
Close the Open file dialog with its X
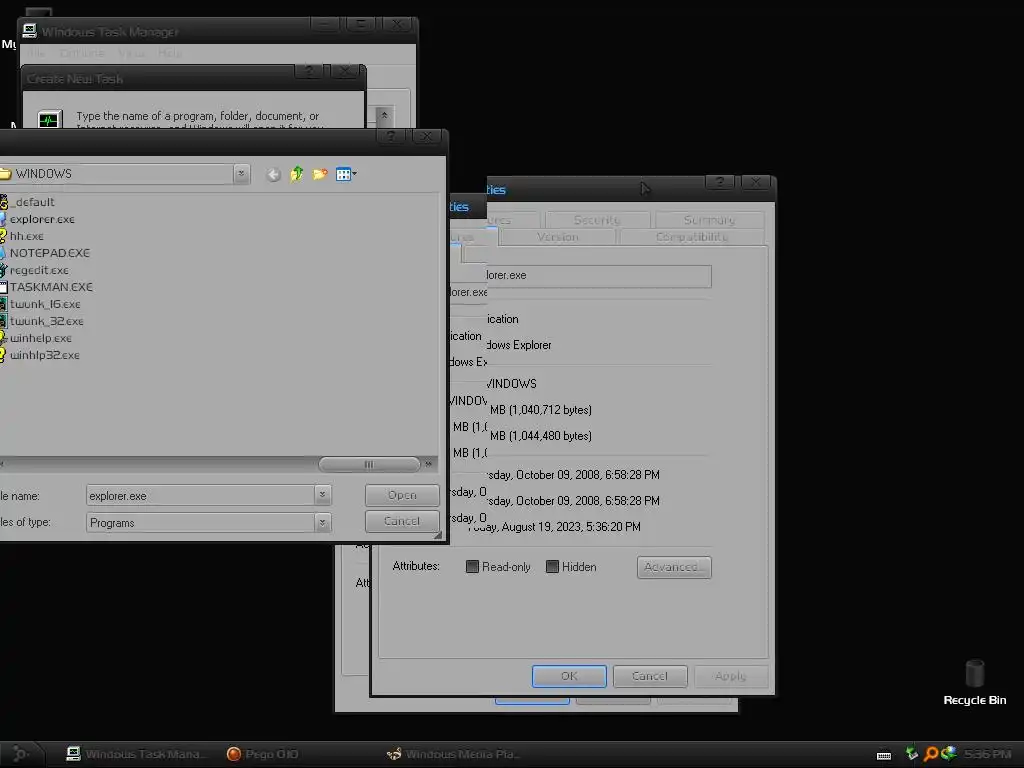coord(426,136)
